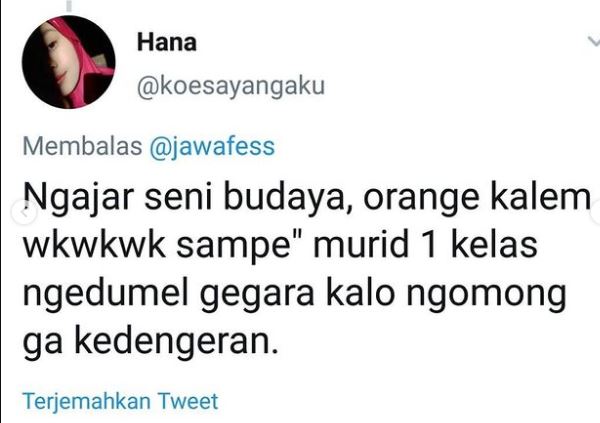Select the Membalas reply label

click(82, 146)
